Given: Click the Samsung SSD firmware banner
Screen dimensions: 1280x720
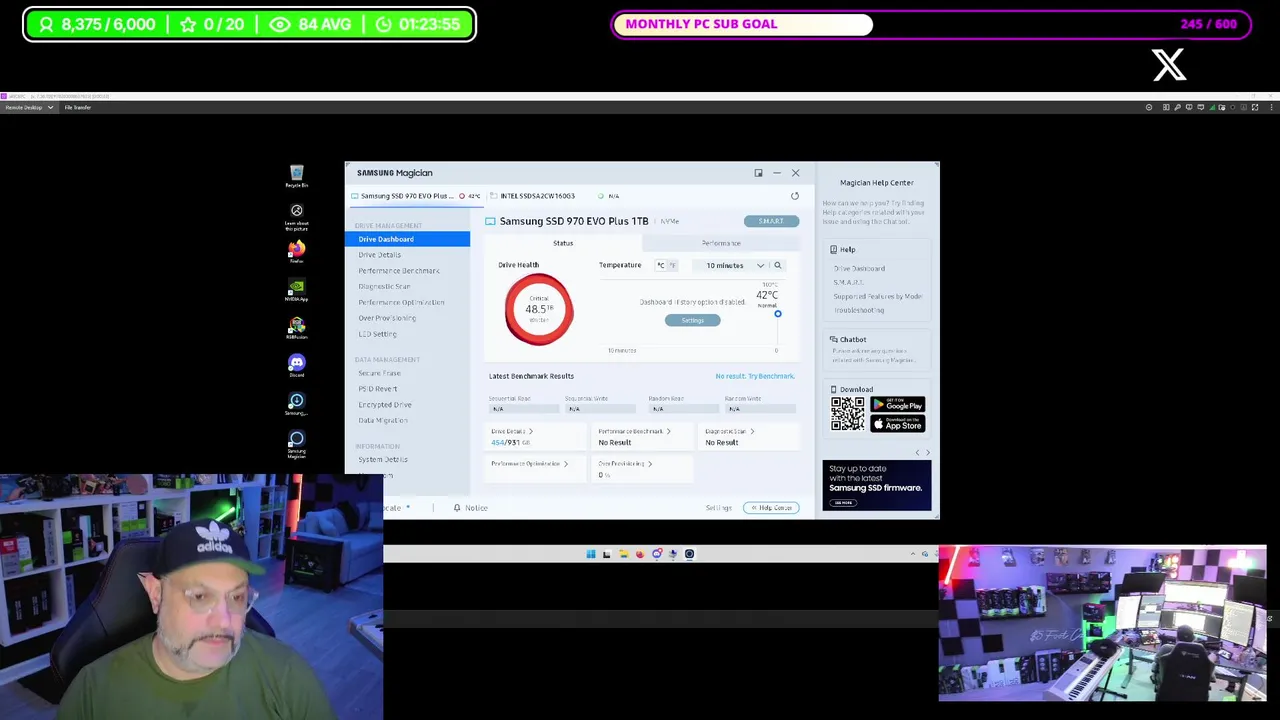Looking at the screenshot, I should 877,486.
